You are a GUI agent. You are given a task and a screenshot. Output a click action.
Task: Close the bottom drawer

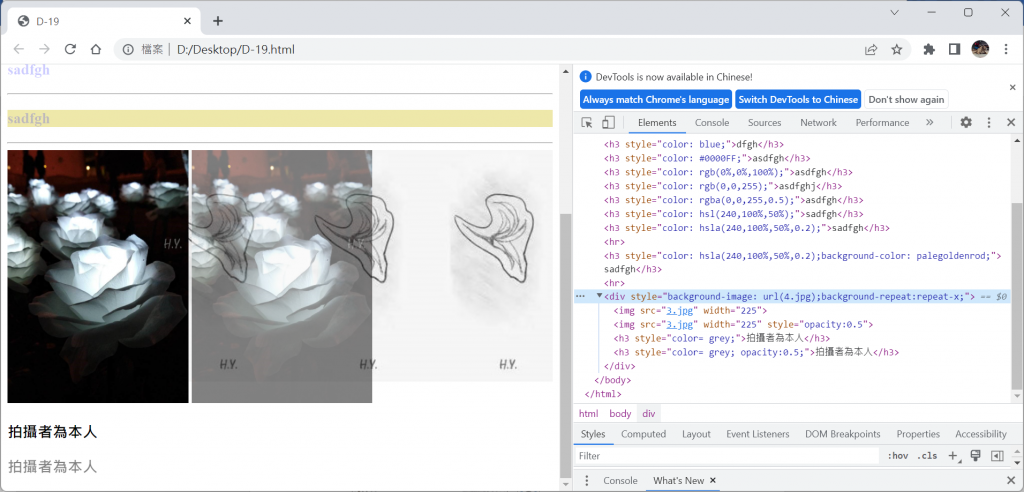pos(1011,480)
